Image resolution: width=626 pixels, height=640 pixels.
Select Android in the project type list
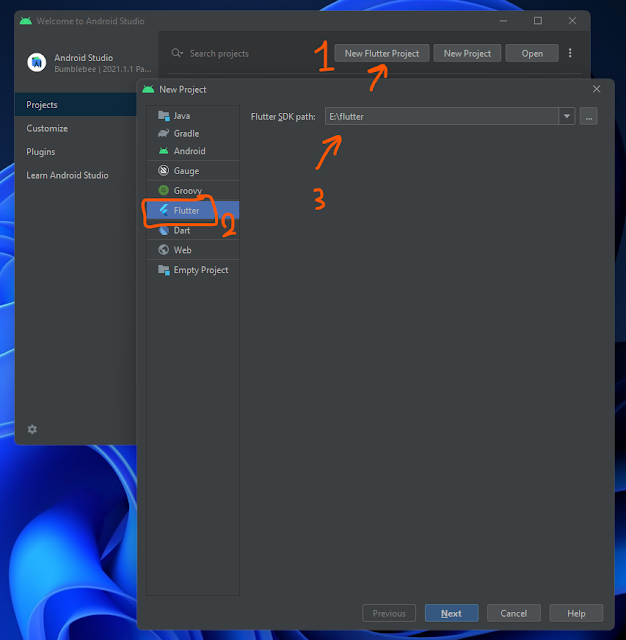193,151
